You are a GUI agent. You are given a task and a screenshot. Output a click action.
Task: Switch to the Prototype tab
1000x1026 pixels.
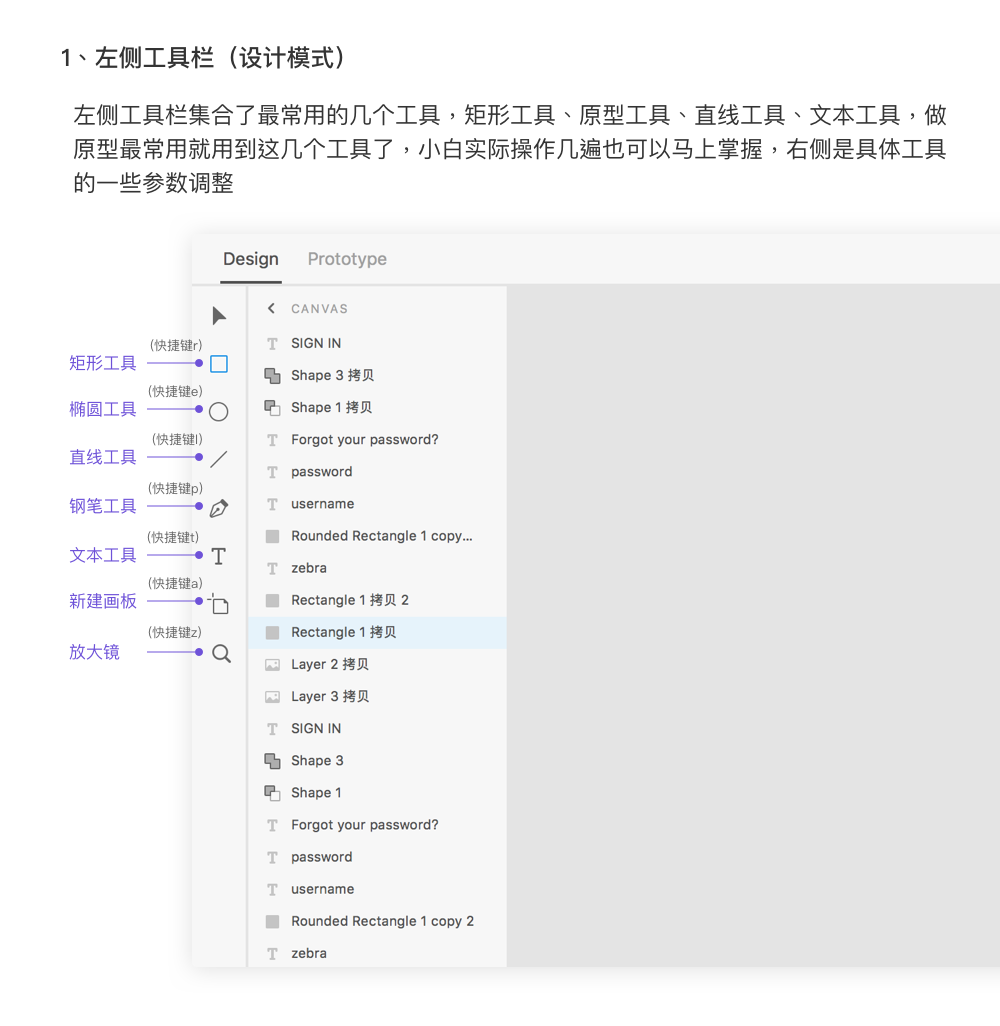tap(347, 259)
